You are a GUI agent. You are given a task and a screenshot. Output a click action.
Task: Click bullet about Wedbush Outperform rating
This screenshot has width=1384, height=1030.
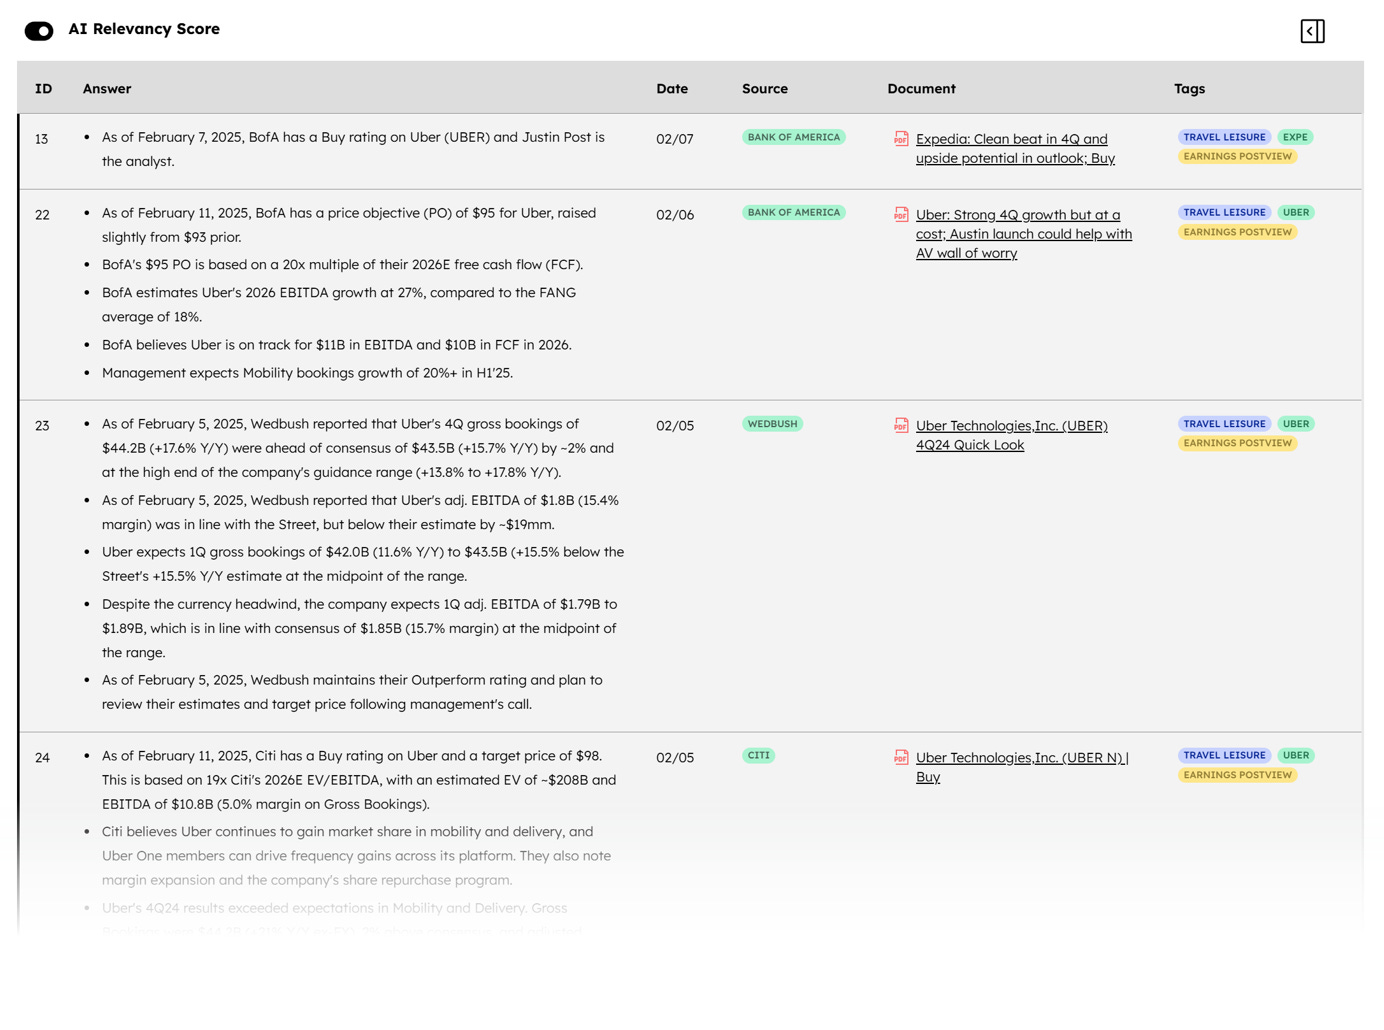tap(352, 692)
